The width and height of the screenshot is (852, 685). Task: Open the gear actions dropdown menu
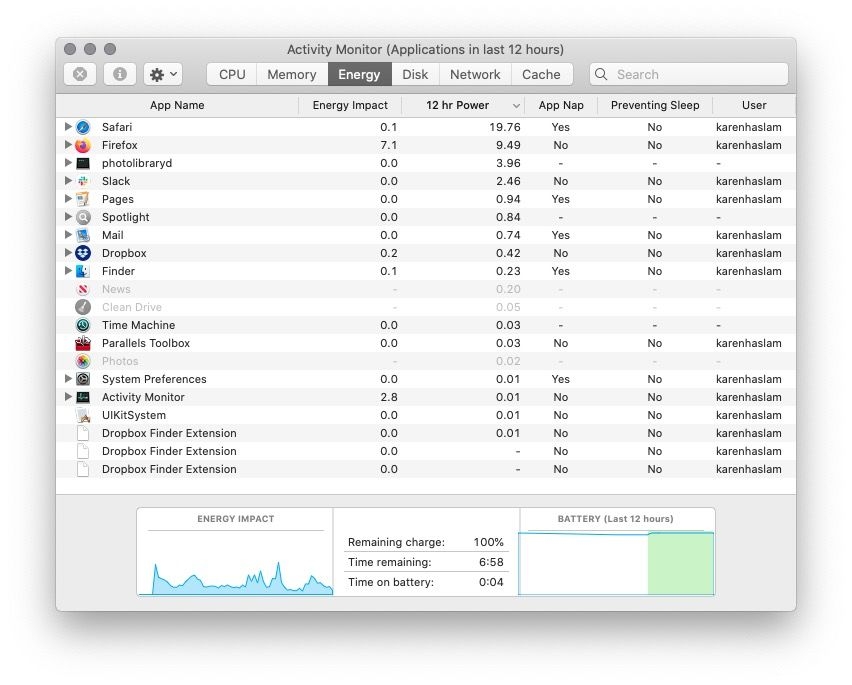point(163,74)
